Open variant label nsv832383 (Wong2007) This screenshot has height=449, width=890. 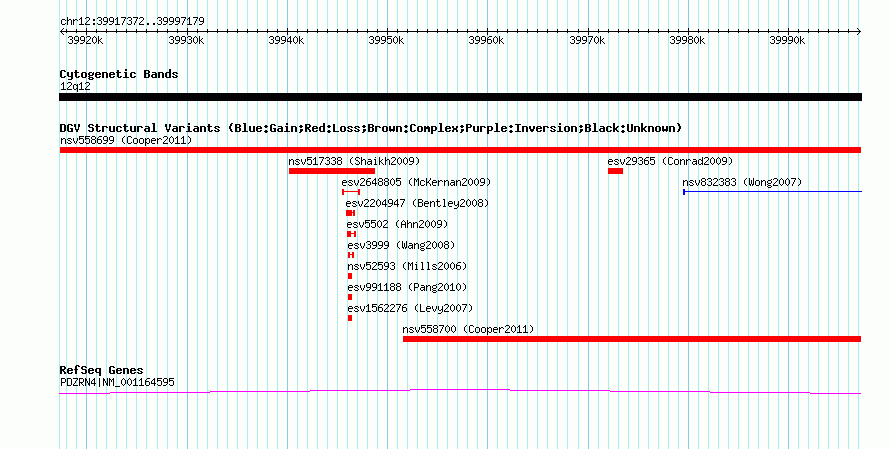tap(742, 182)
